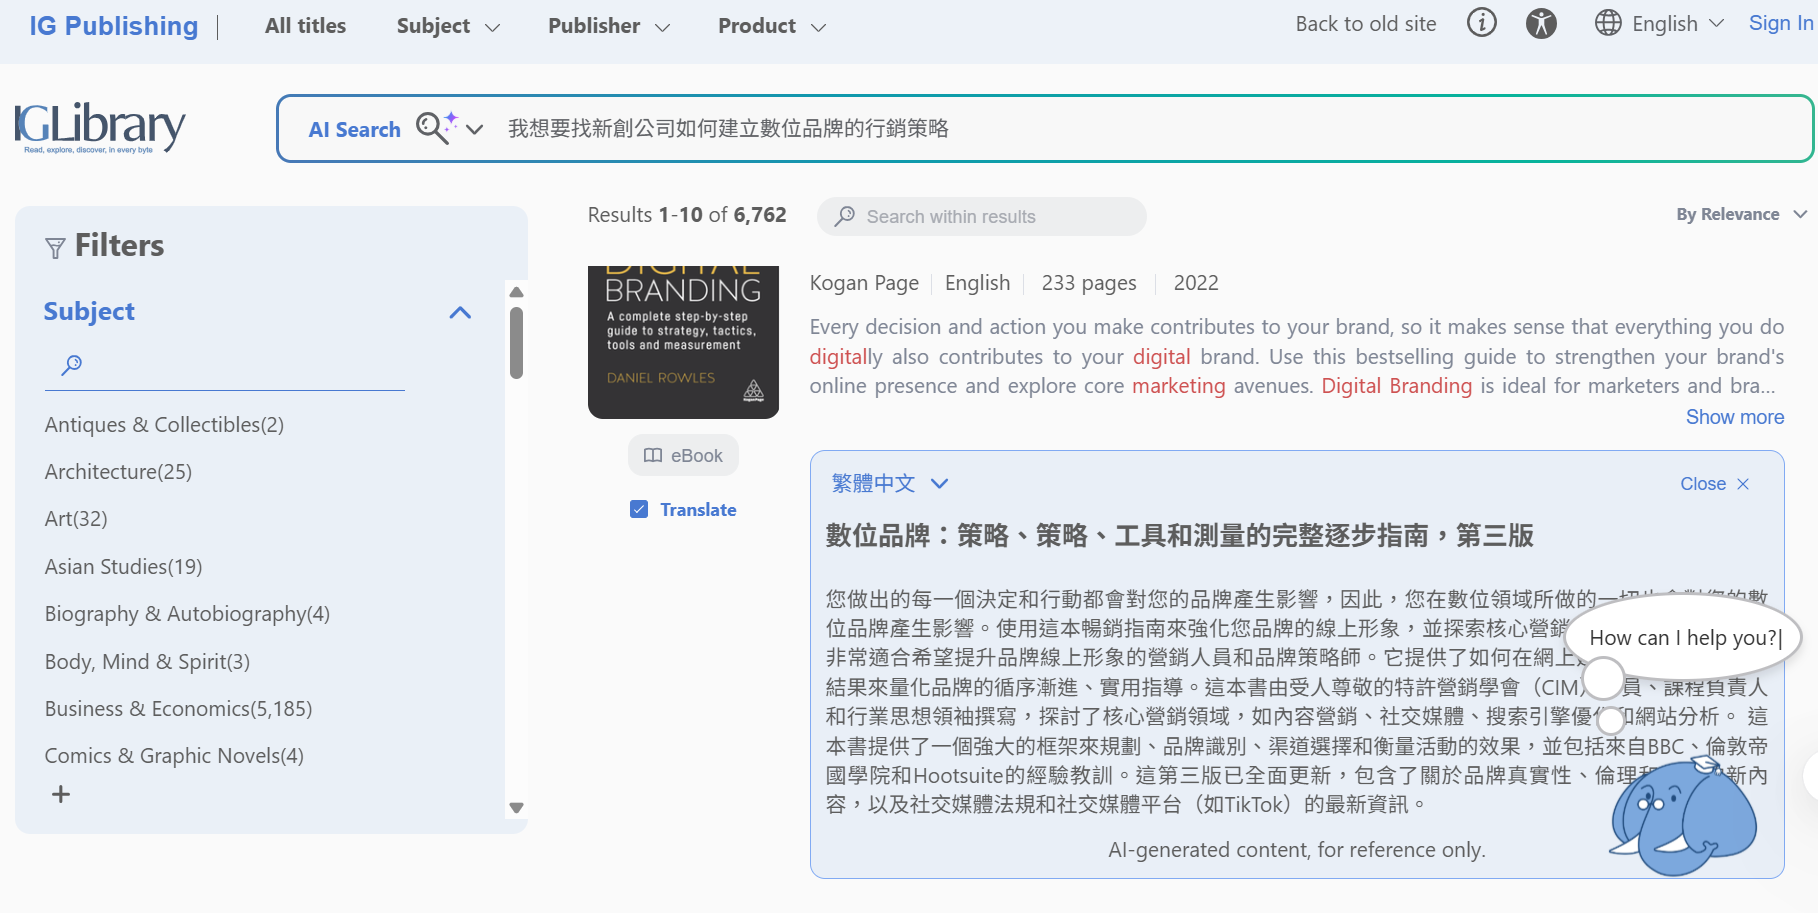This screenshot has width=1818, height=913.
Task: Filter by Comics & Graphic Novels(4)
Action: tap(174, 756)
